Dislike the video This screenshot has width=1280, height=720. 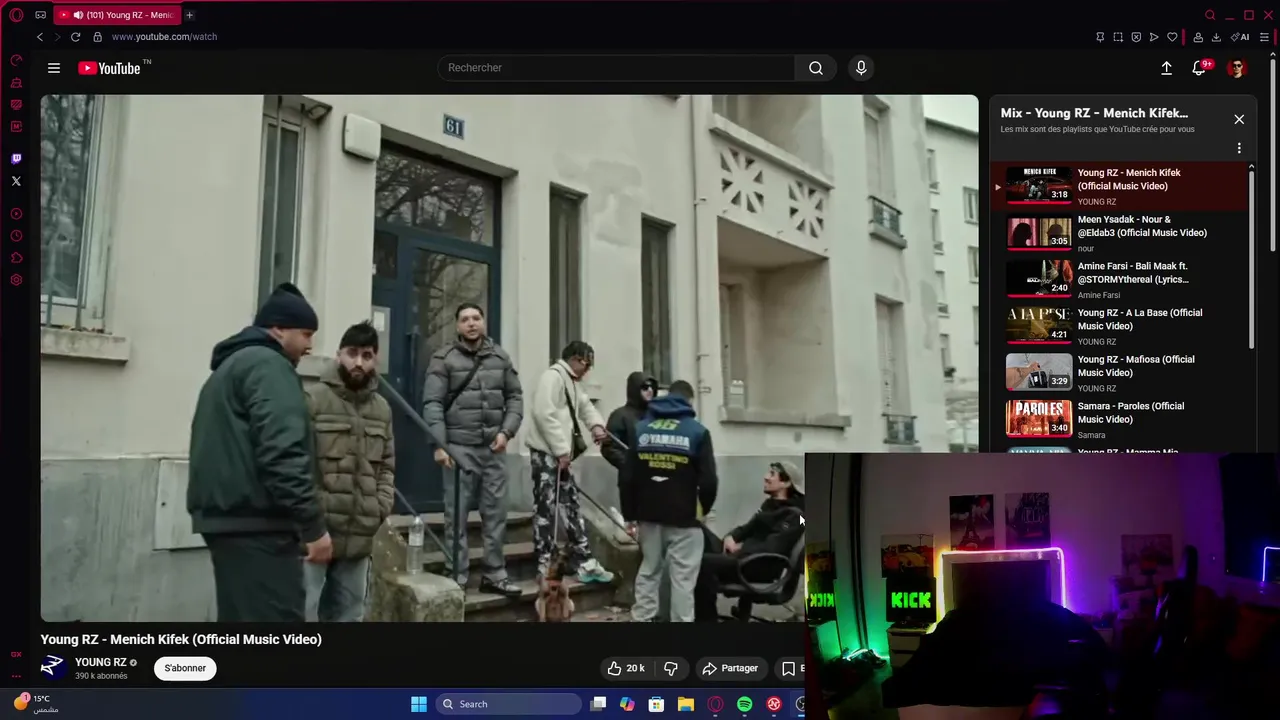point(671,668)
